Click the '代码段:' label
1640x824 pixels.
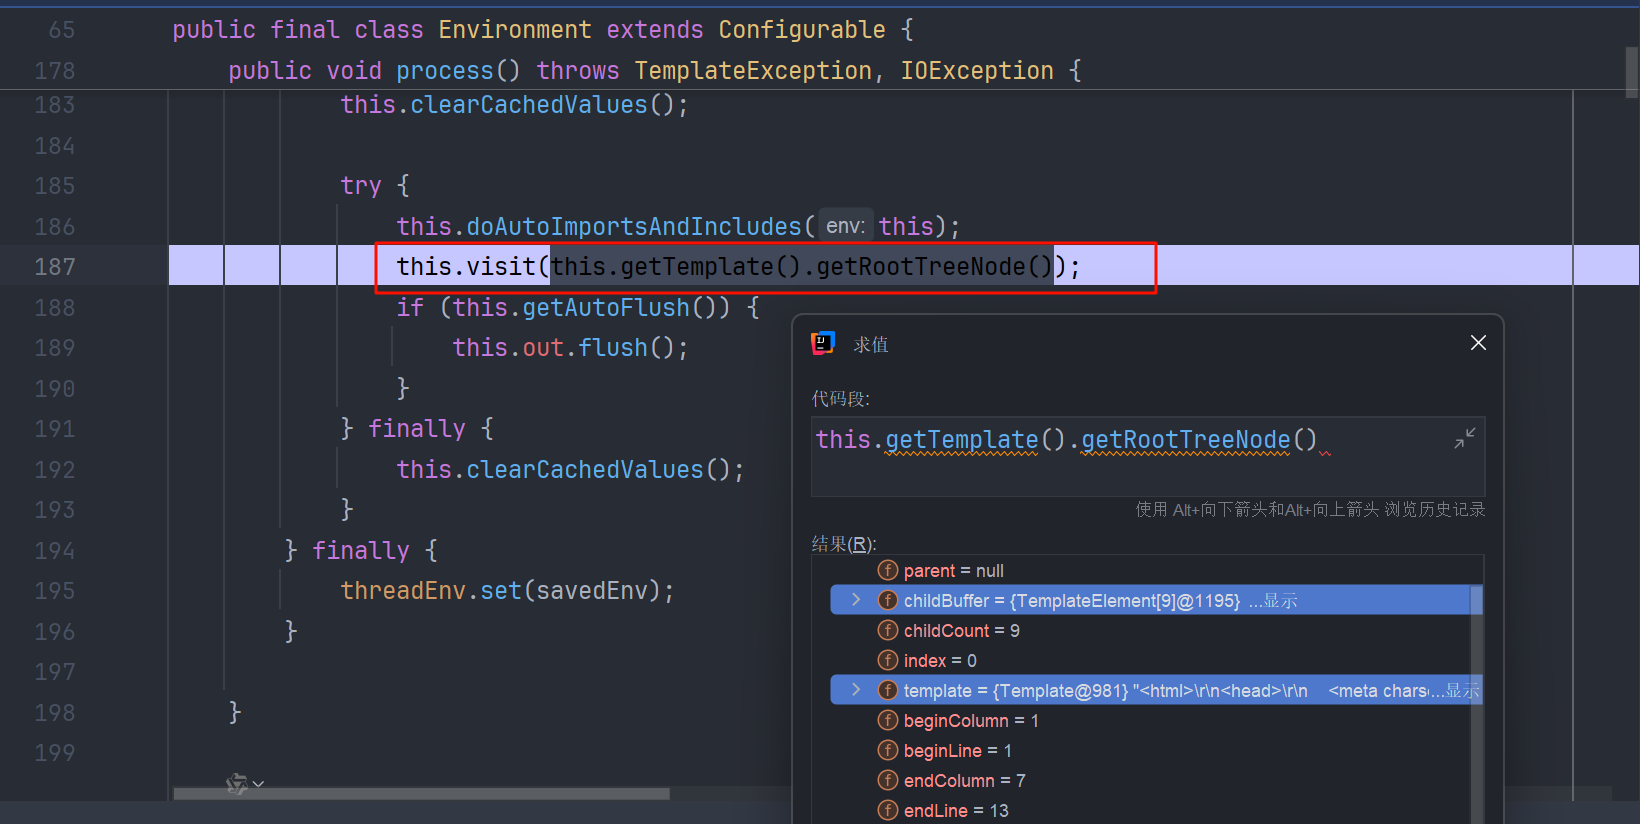tap(841, 399)
